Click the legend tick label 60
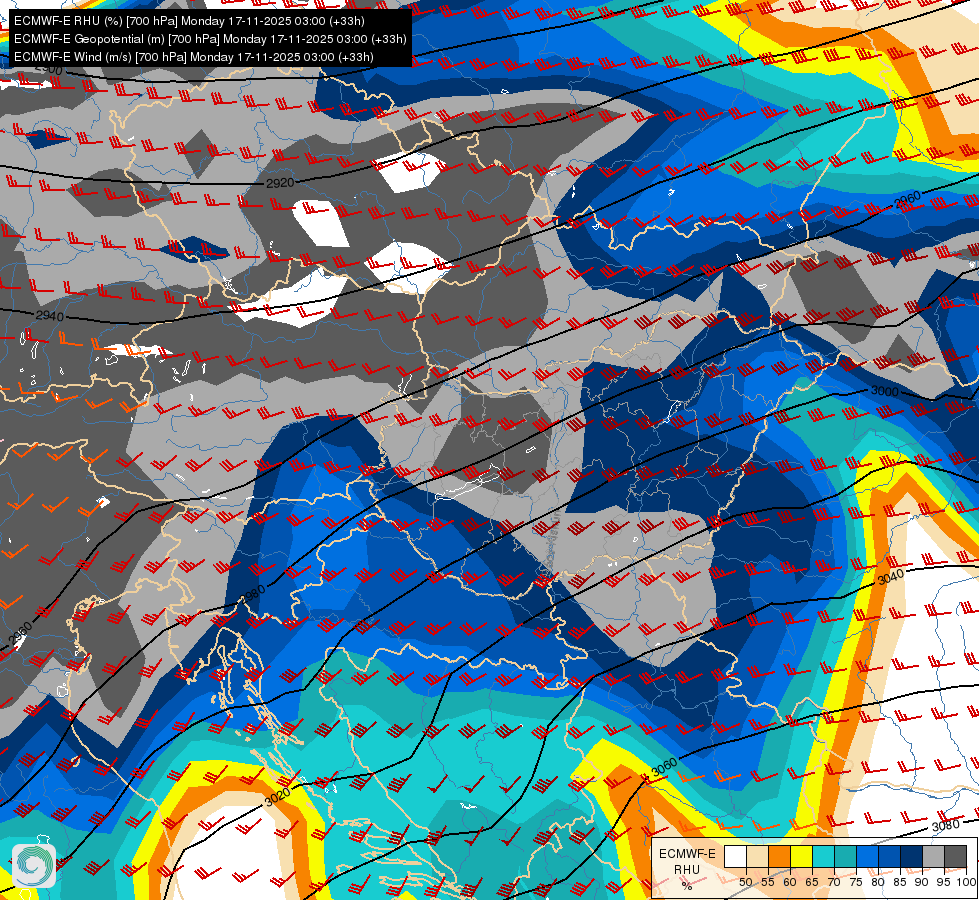This screenshot has height=900, width=979. [x=790, y=882]
